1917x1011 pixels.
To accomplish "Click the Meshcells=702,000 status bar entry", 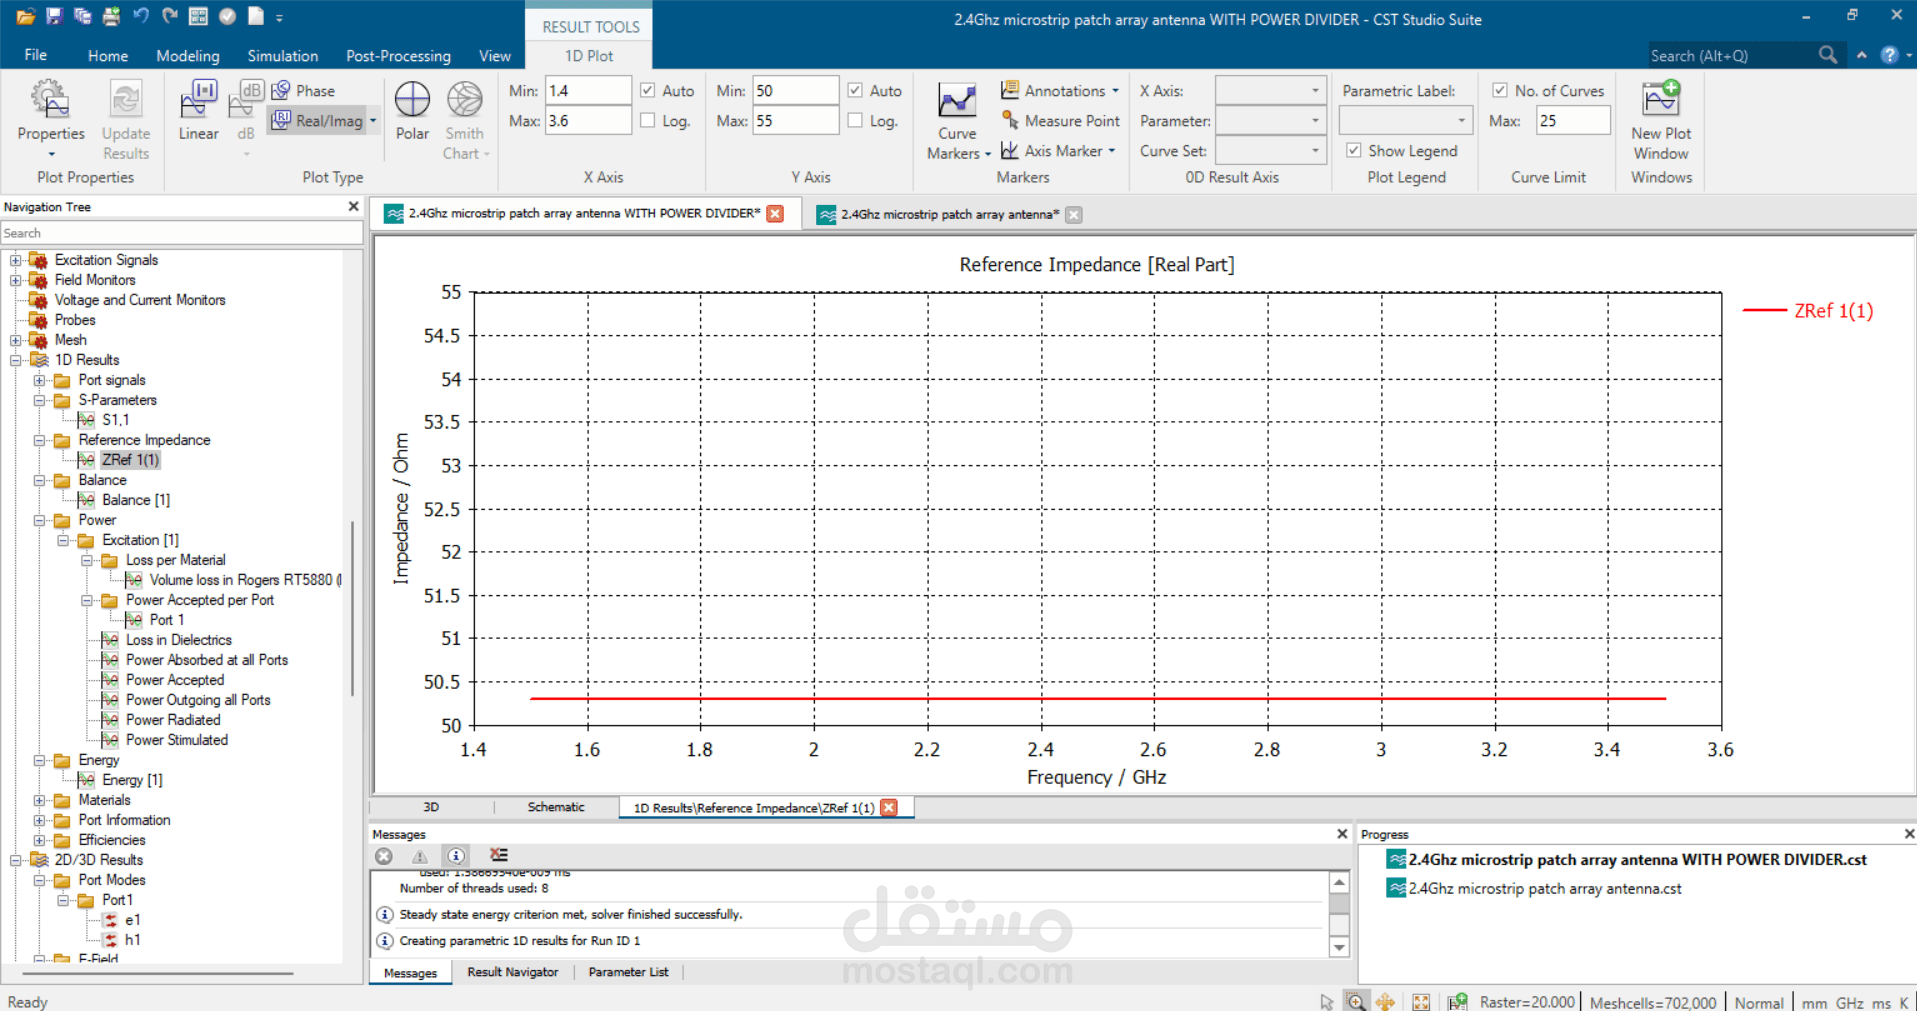I will coord(1653,1002).
